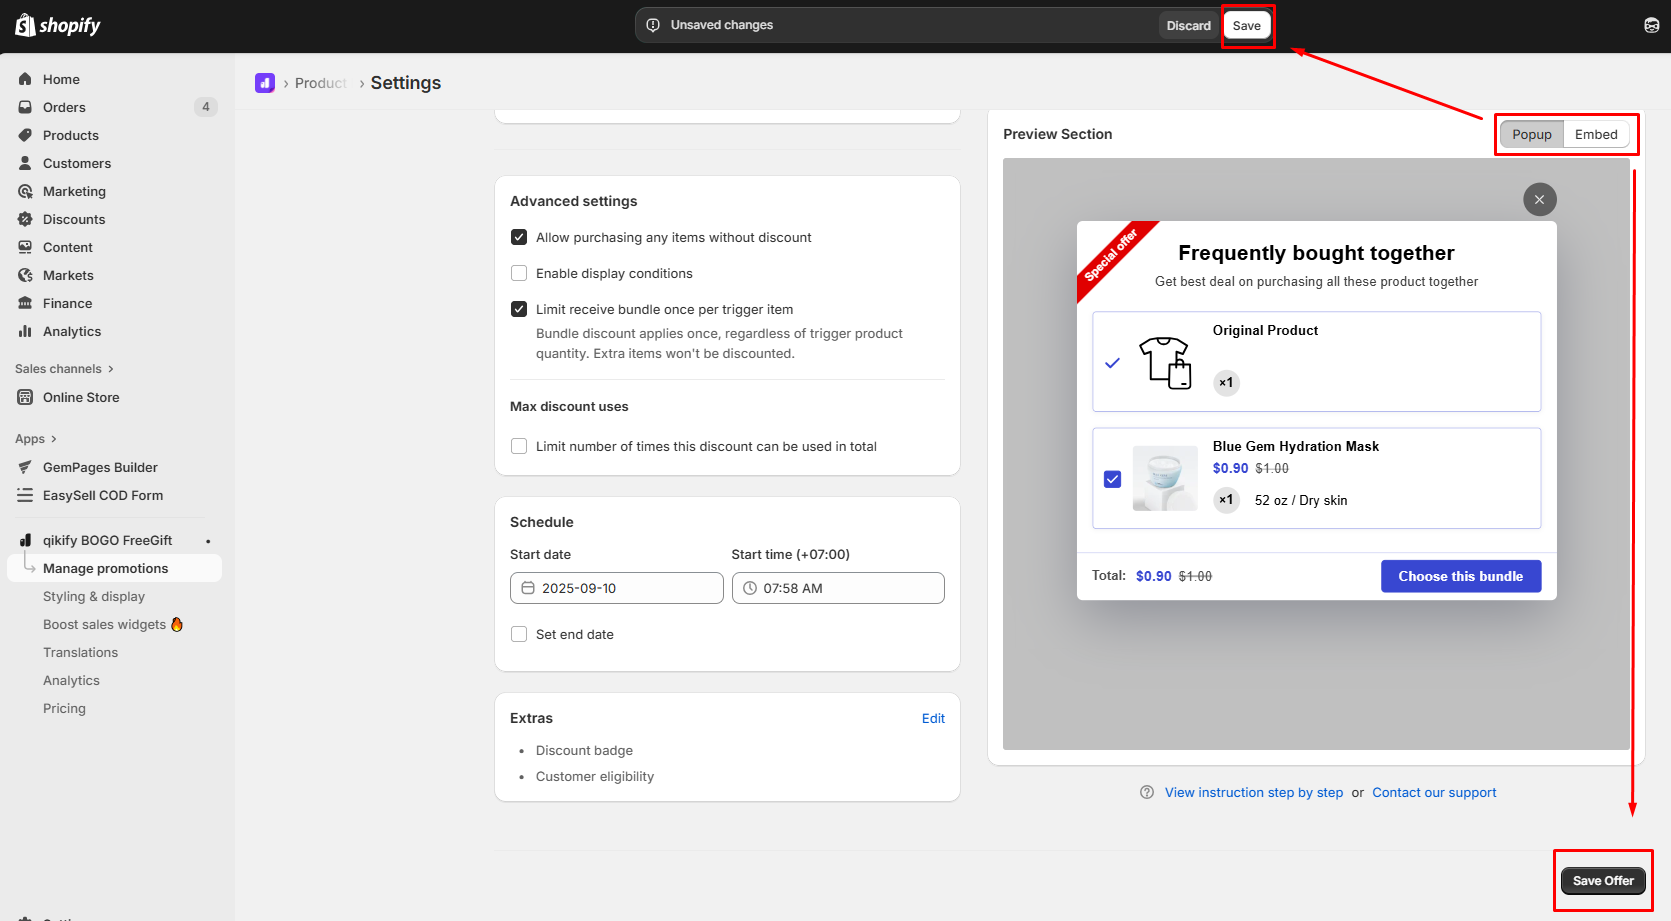Click the Original Product t-shirt icon
The image size is (1671, 921).
coord(1165,362)
